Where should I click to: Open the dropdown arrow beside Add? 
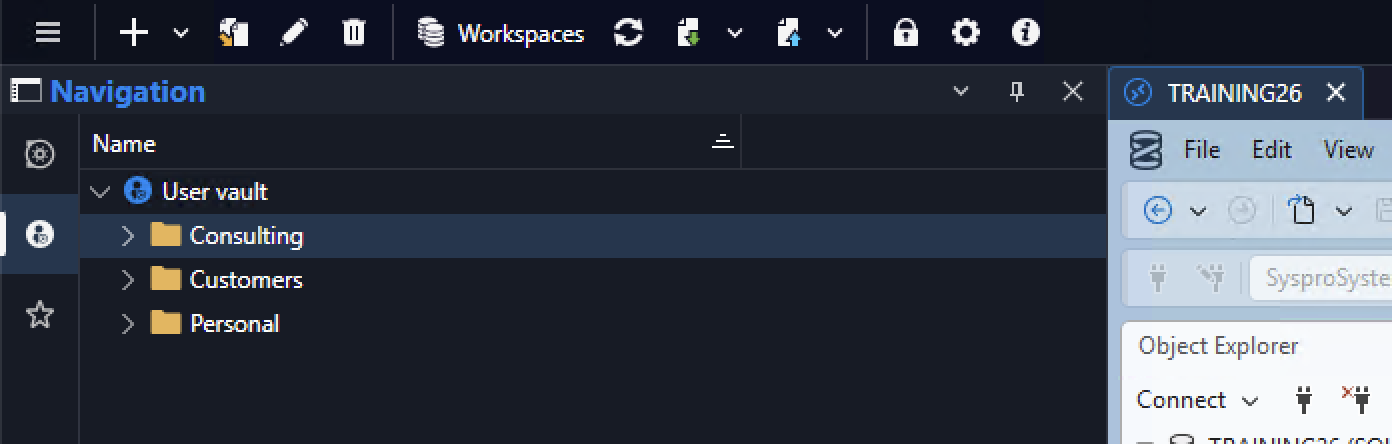pos(181,33)
